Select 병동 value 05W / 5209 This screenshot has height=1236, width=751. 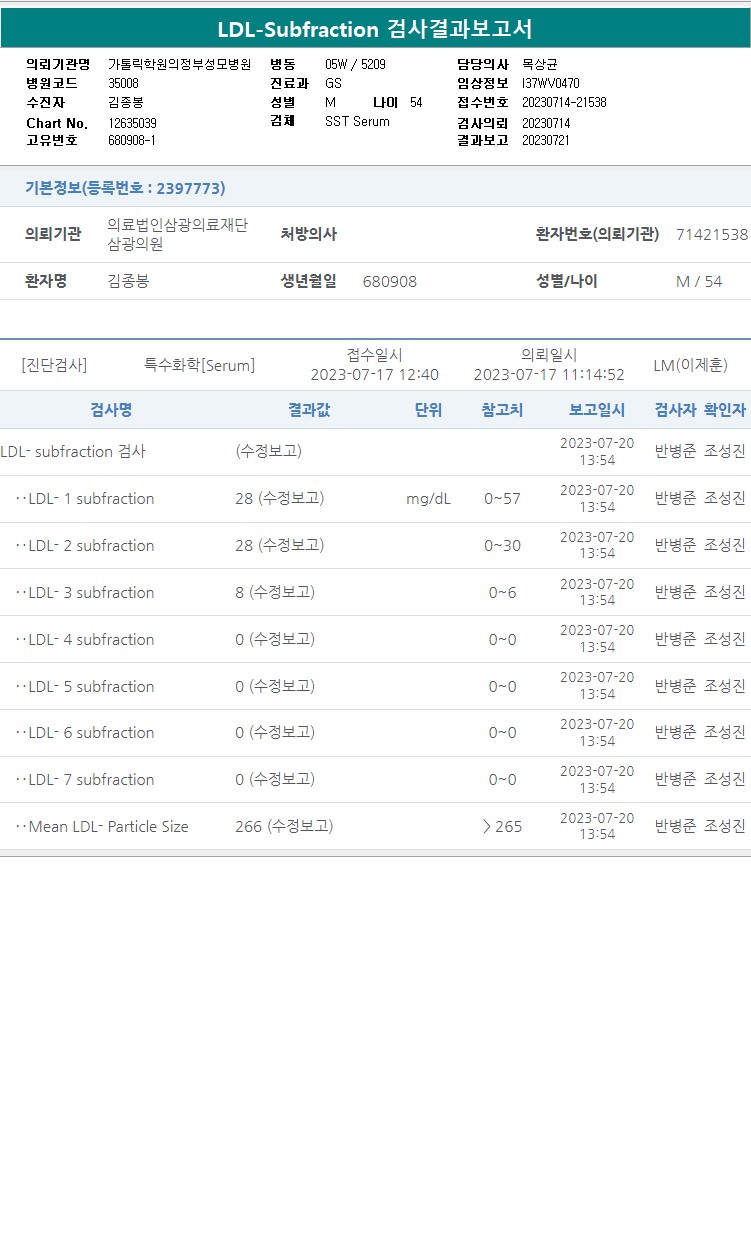(x=355, y=64)
